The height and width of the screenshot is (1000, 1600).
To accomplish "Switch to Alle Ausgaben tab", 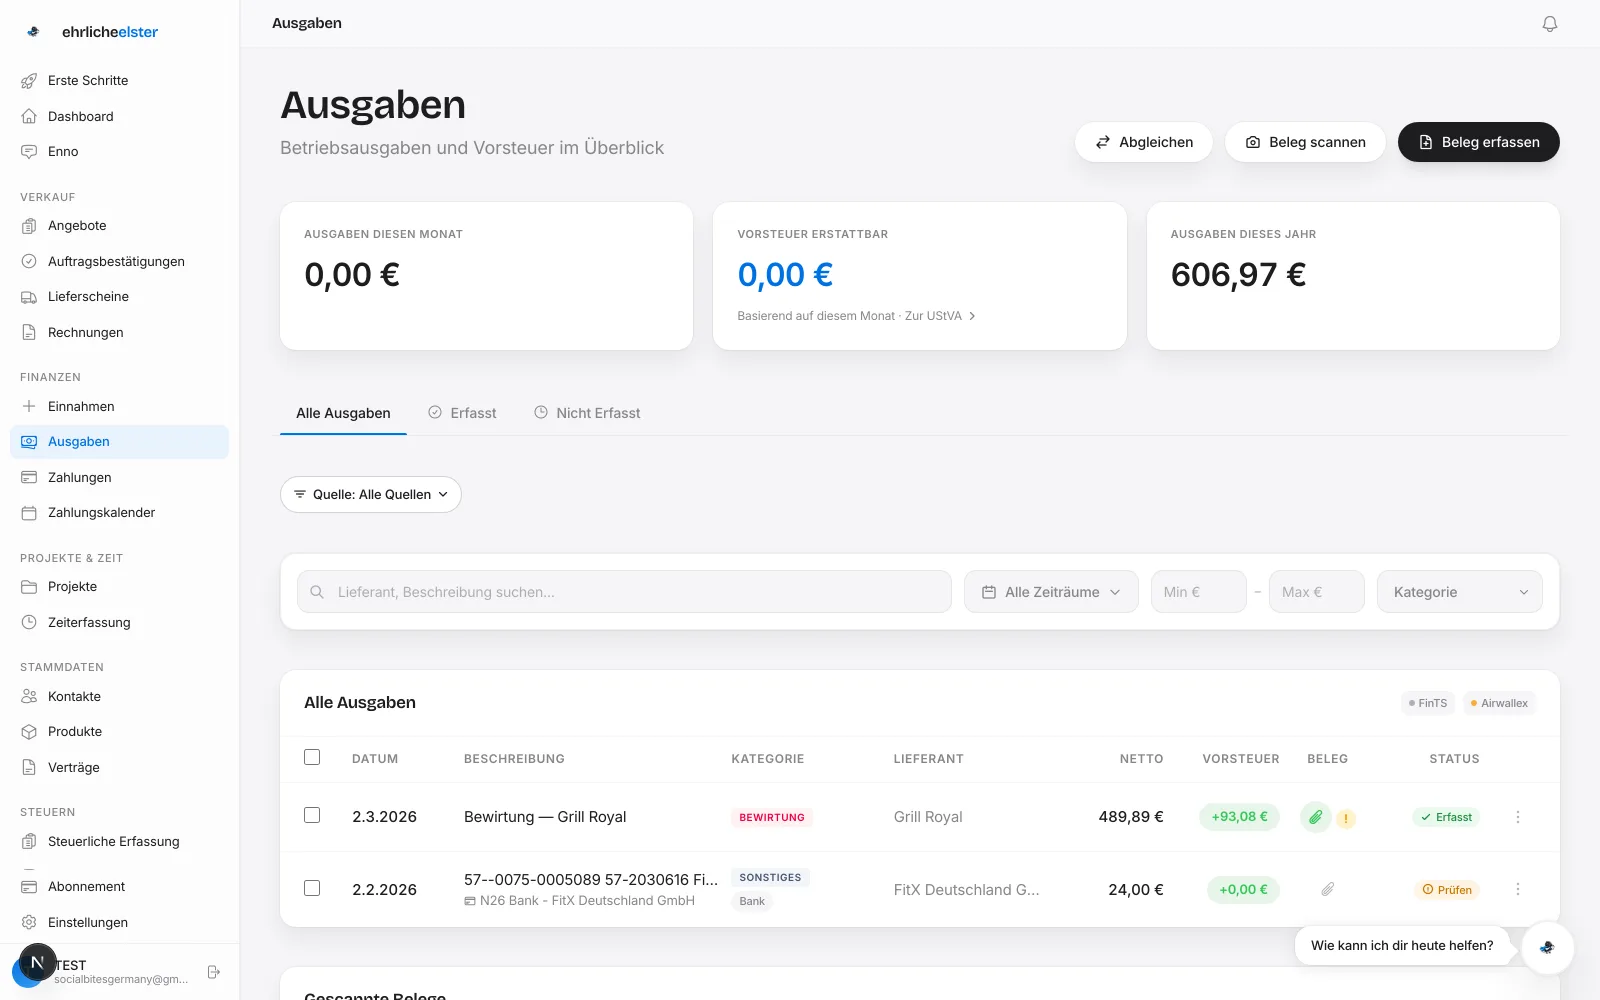I will coord(343,413).
